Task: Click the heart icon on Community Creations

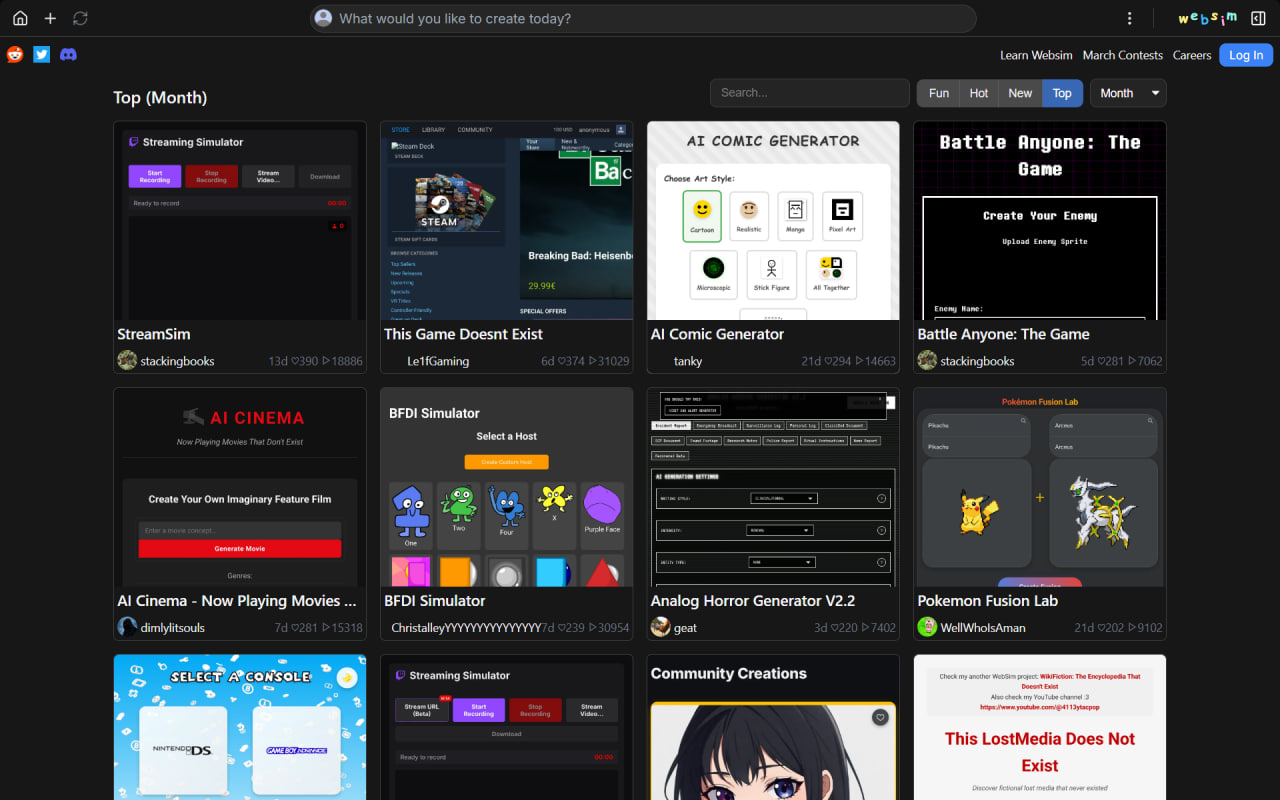Action: (x=880, y=717)
